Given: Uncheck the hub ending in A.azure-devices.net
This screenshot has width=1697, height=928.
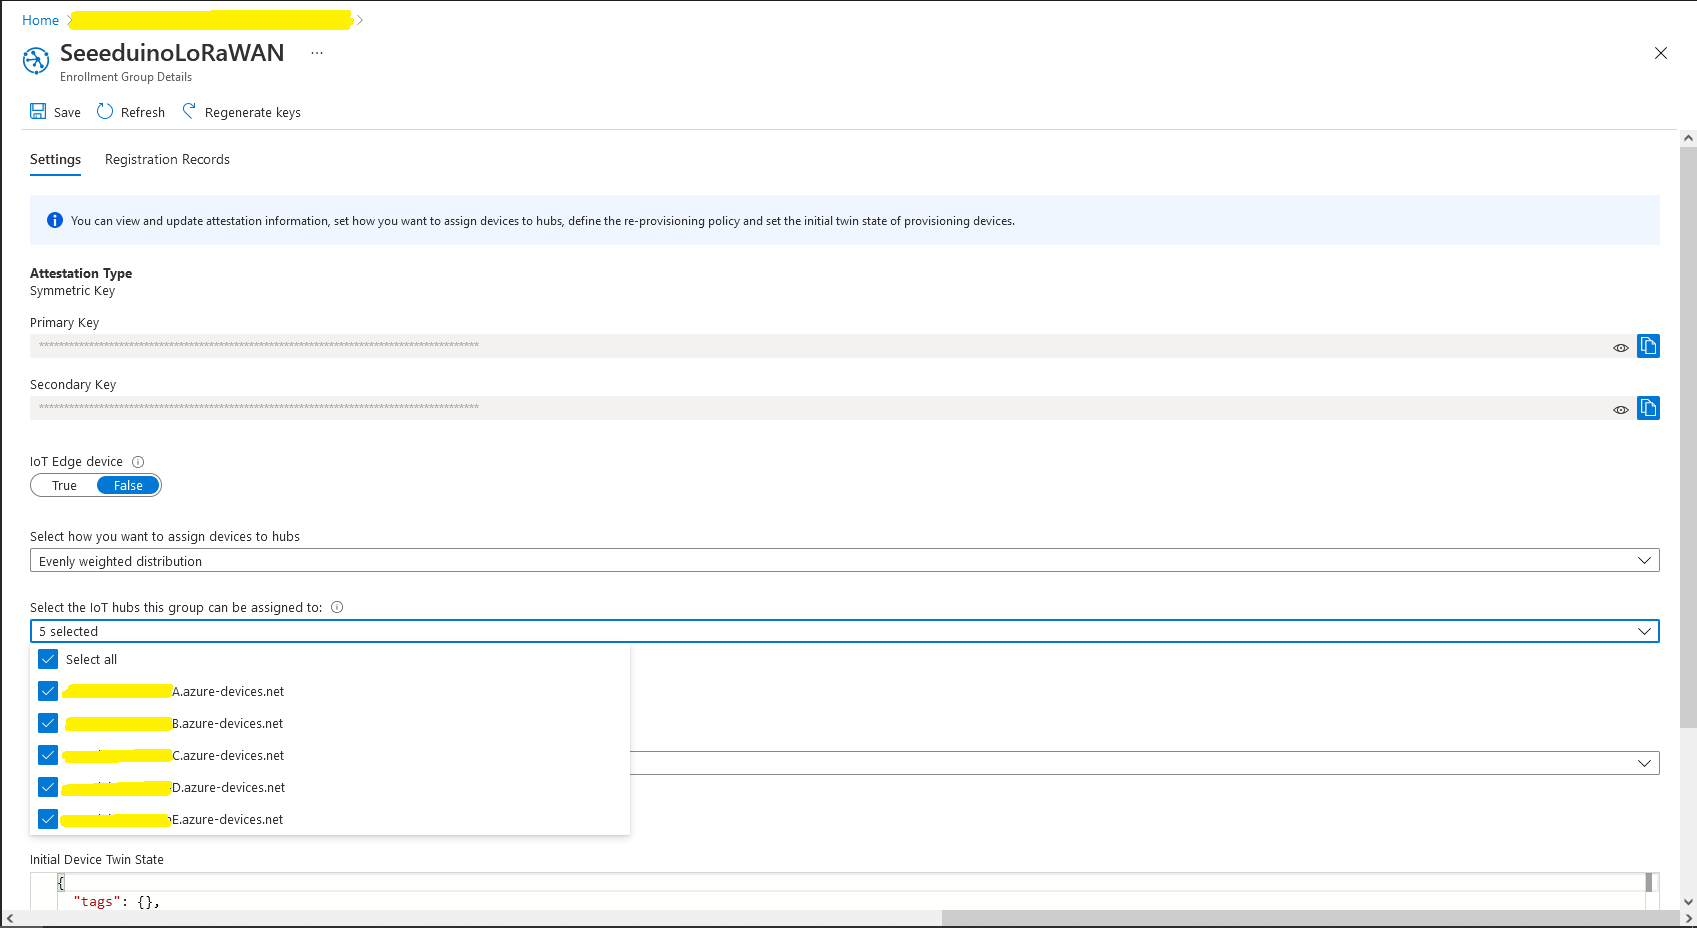Looking at the screenshot, I should click(48, 691).
